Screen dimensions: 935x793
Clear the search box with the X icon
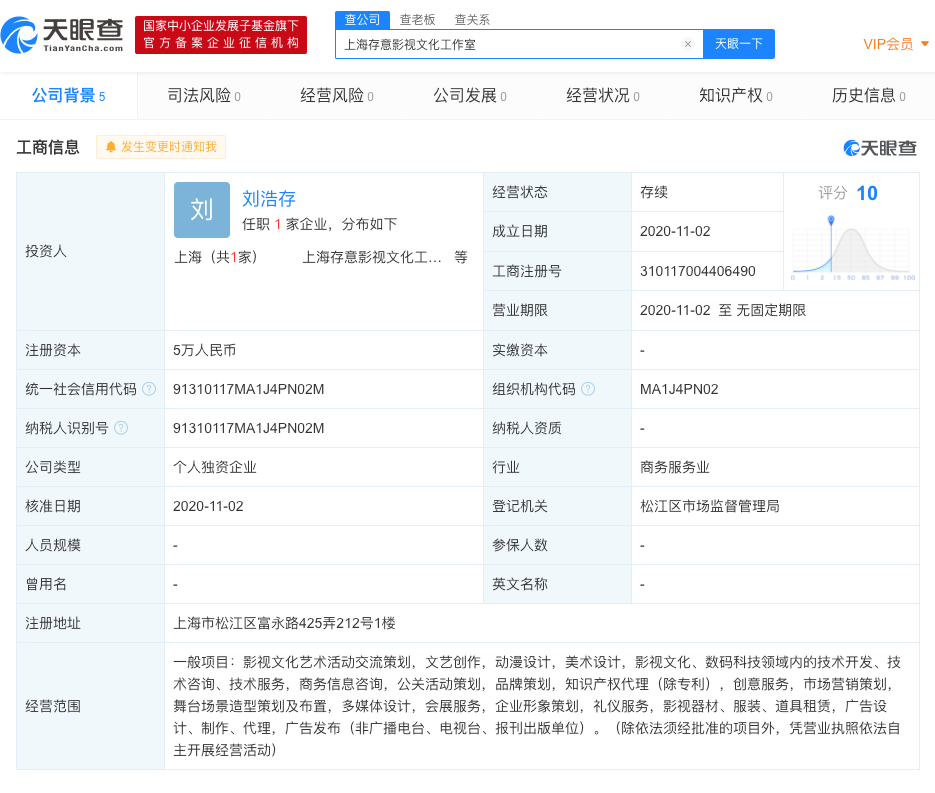pyautogui.click(x=688, y=44)
